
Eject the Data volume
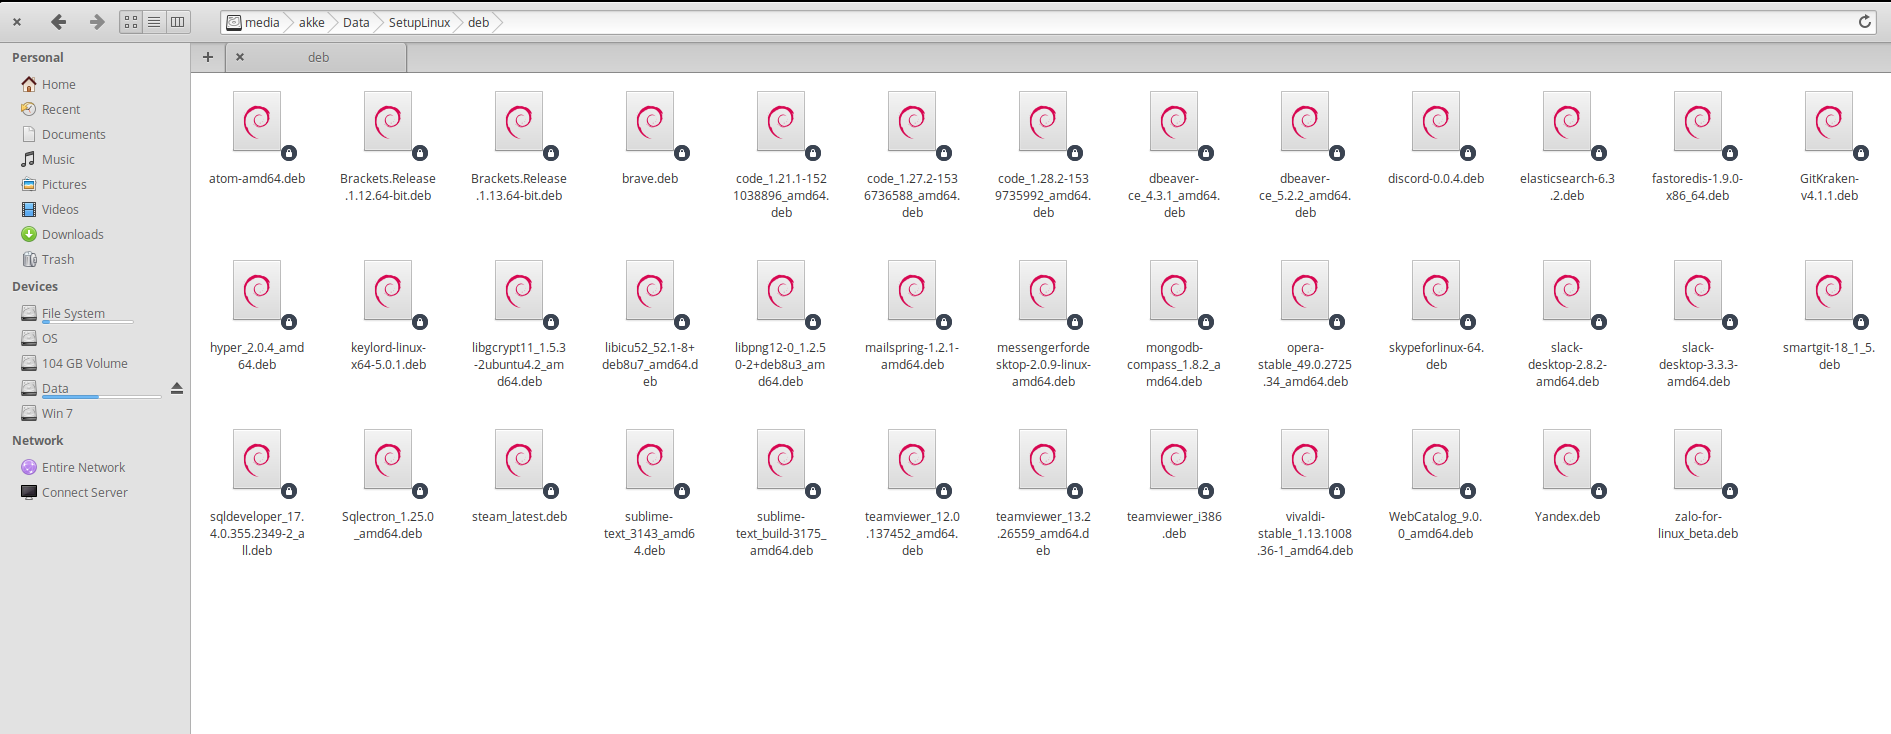coord(177,388)
